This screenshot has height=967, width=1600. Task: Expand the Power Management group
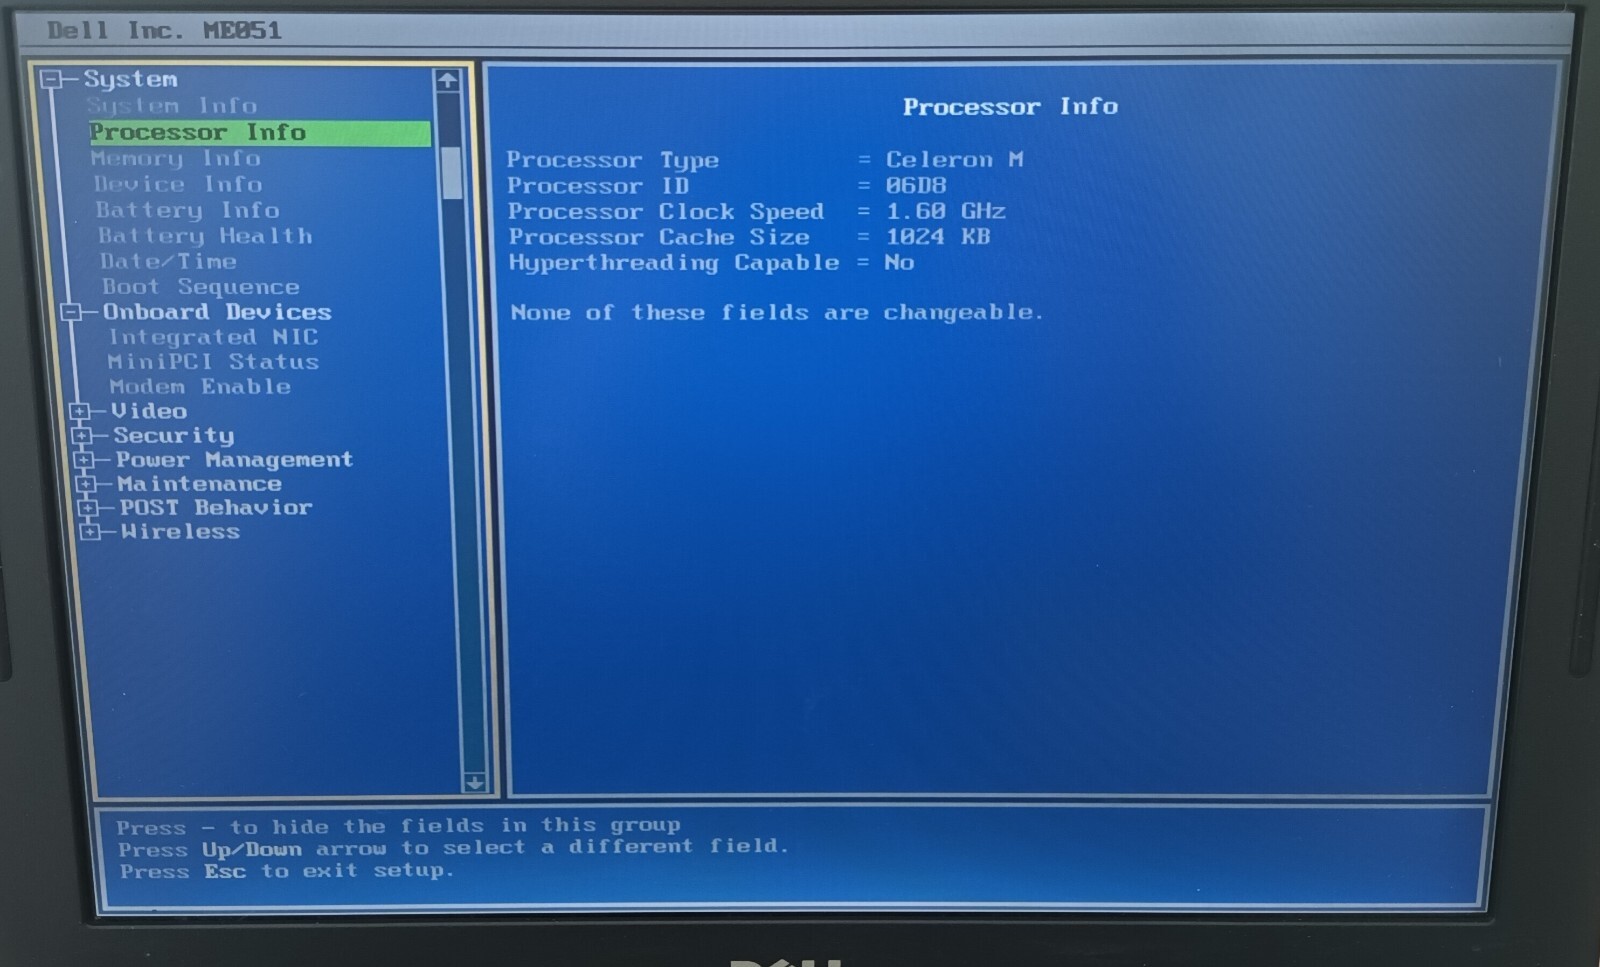click(x=84, y=460)
